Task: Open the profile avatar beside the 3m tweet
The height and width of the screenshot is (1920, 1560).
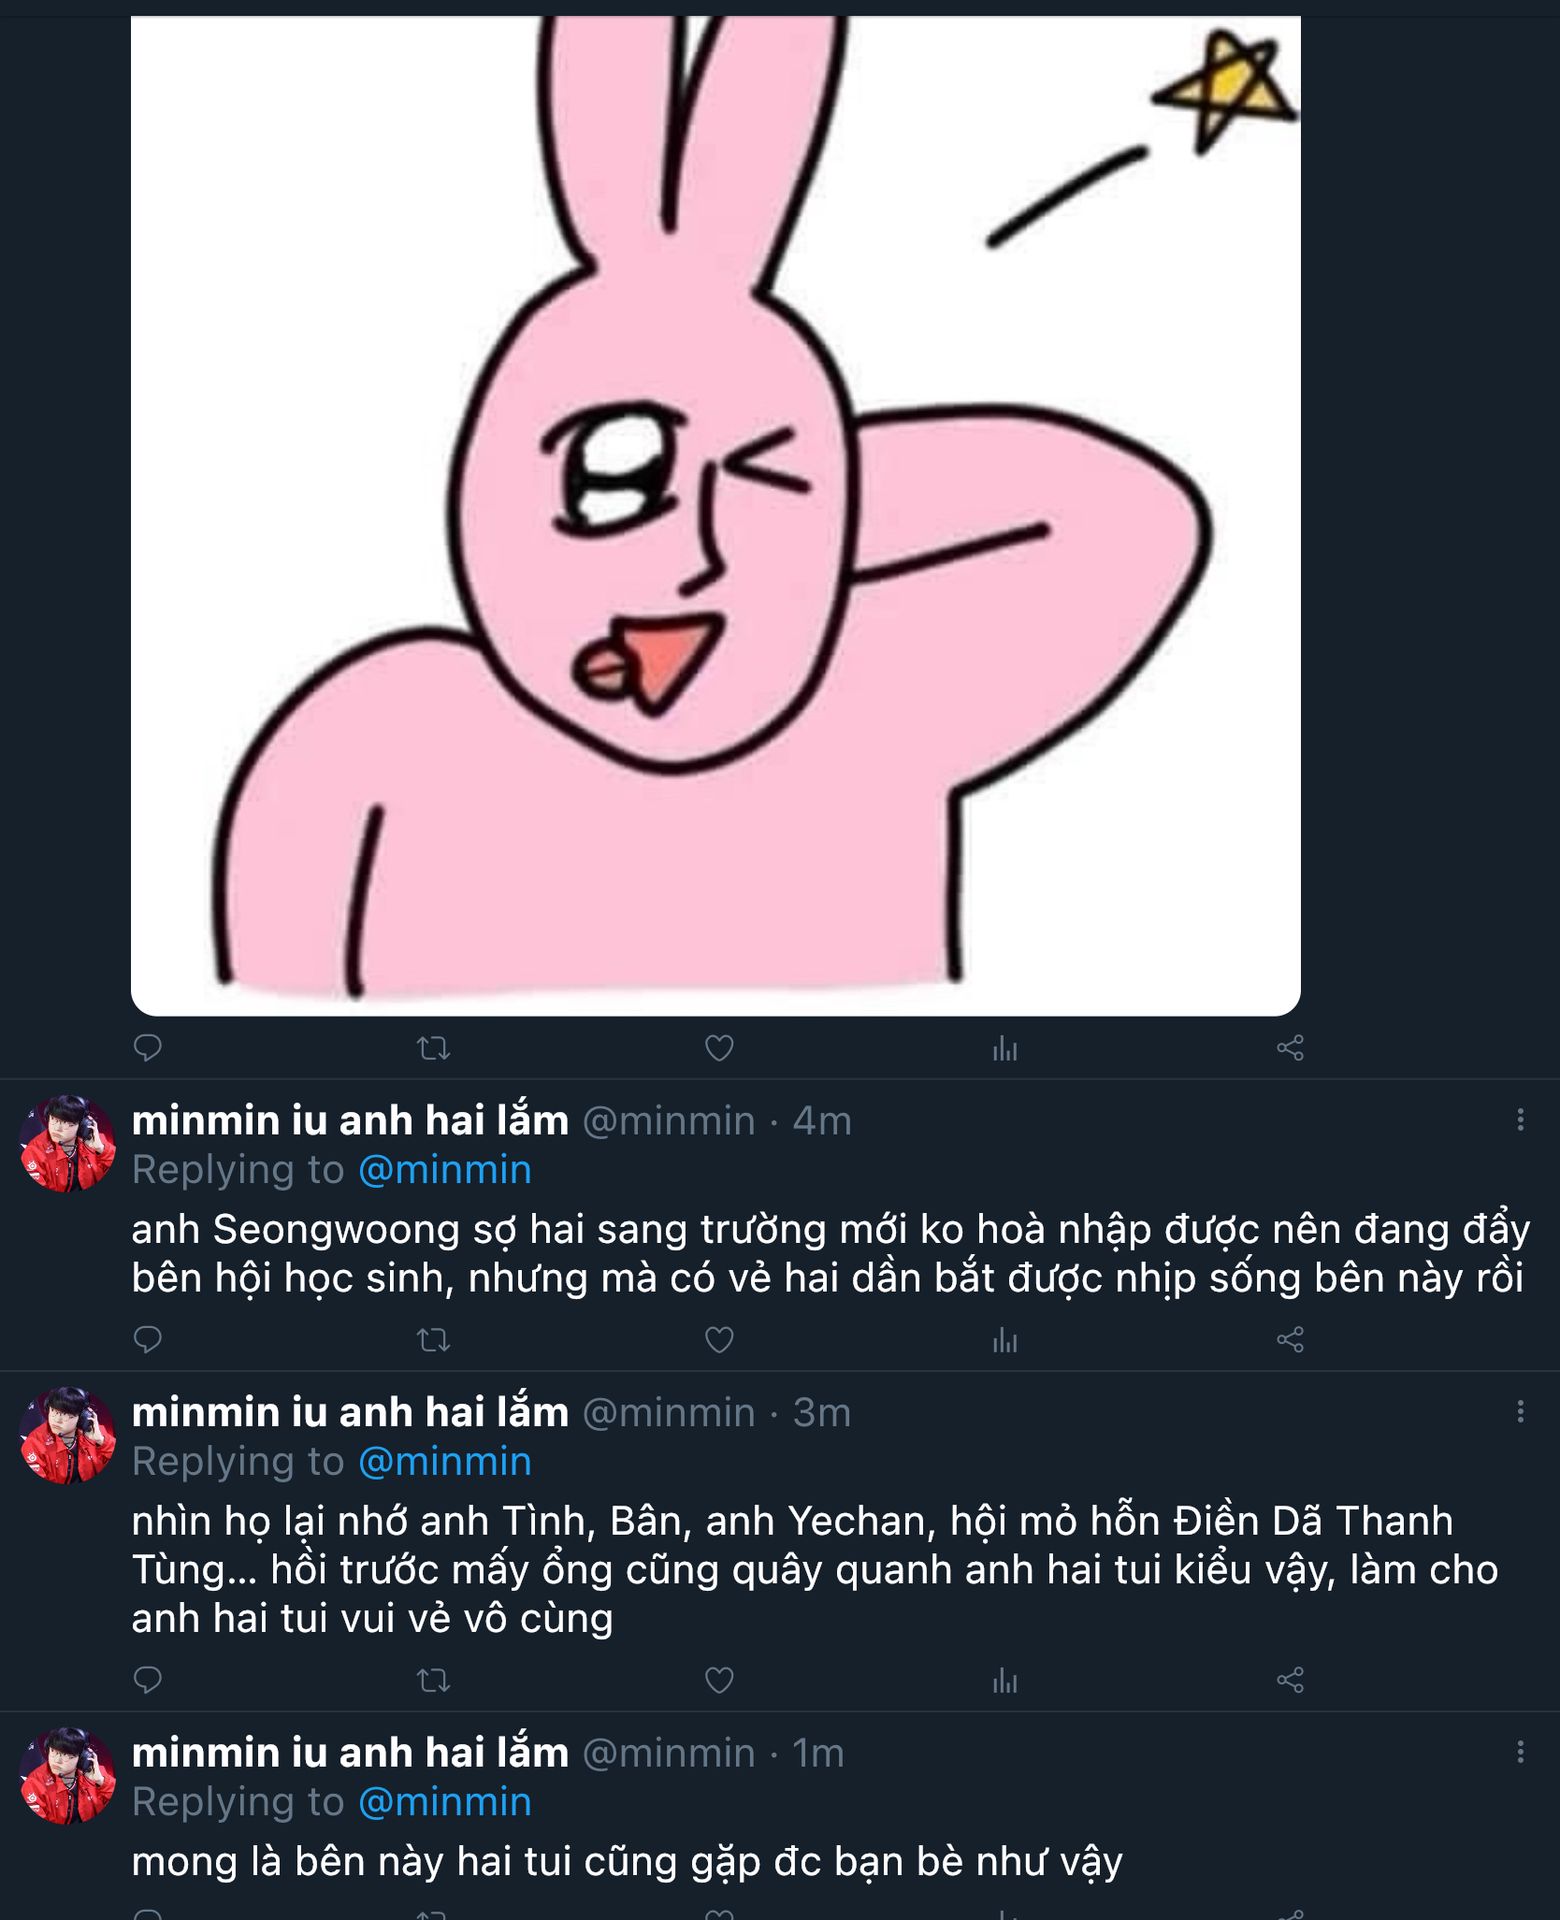Action: pos(68,1435)
